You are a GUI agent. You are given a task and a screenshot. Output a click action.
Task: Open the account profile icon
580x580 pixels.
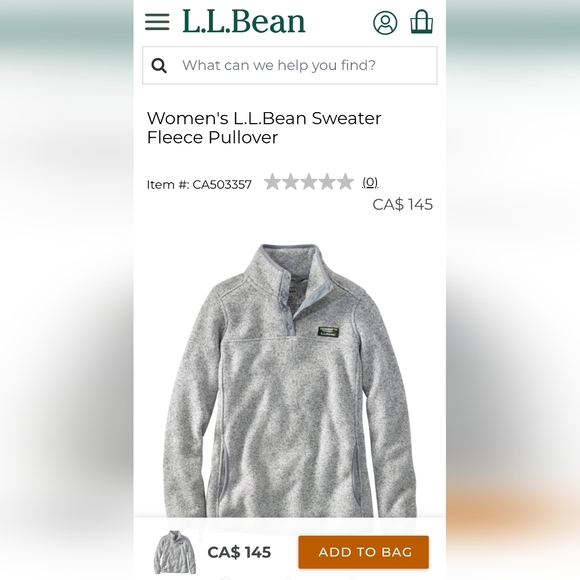[x=385, y=23]
